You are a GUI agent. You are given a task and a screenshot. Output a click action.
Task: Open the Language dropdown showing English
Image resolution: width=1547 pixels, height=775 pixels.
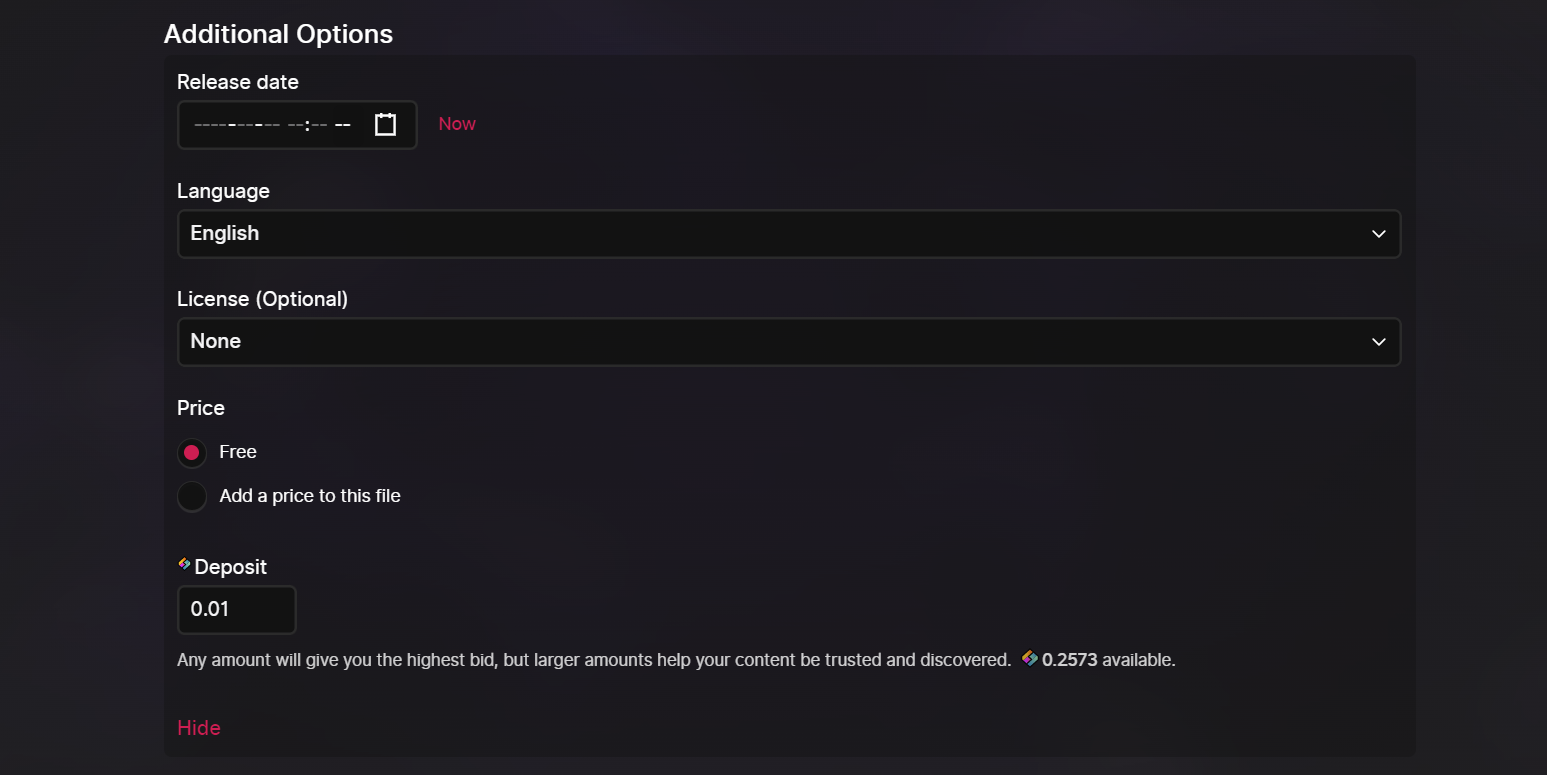tap(789, 234)
